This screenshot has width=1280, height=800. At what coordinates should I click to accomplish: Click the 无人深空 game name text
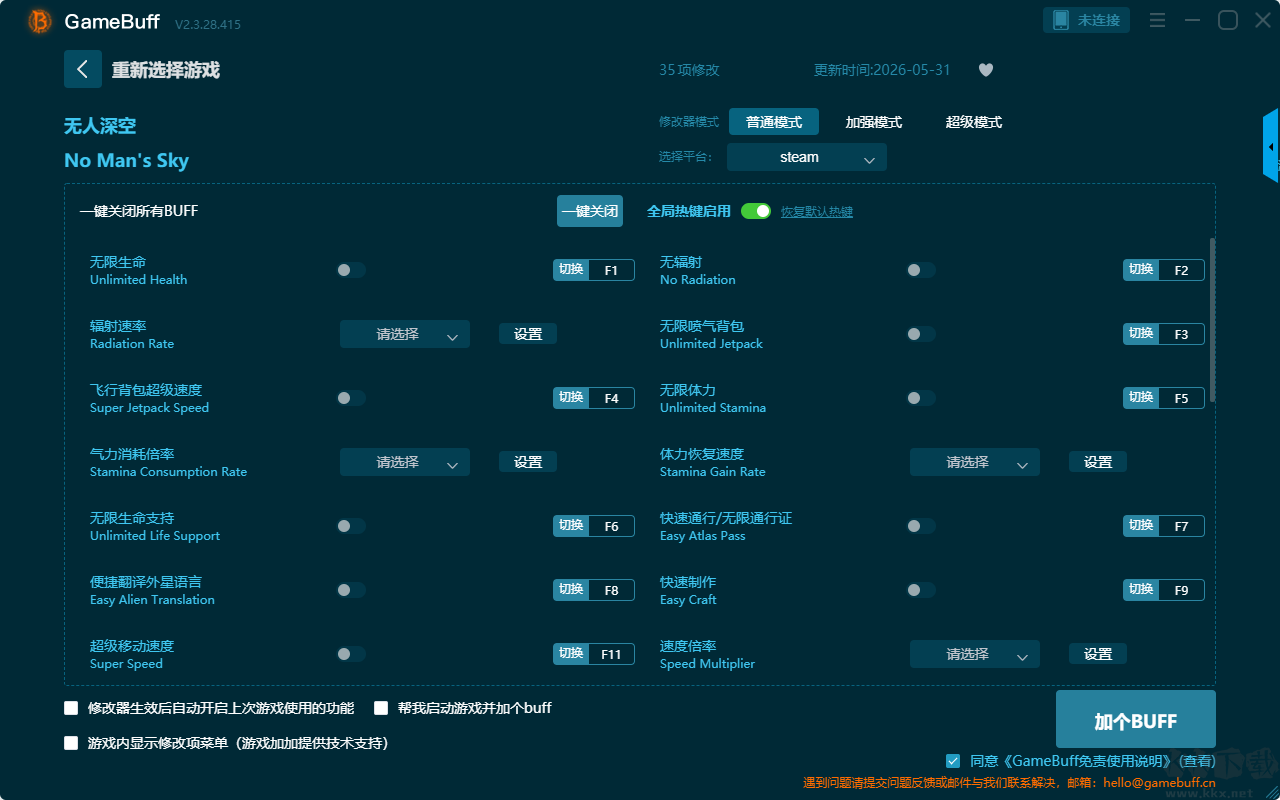pyautogui.click(x=100, y=126)
